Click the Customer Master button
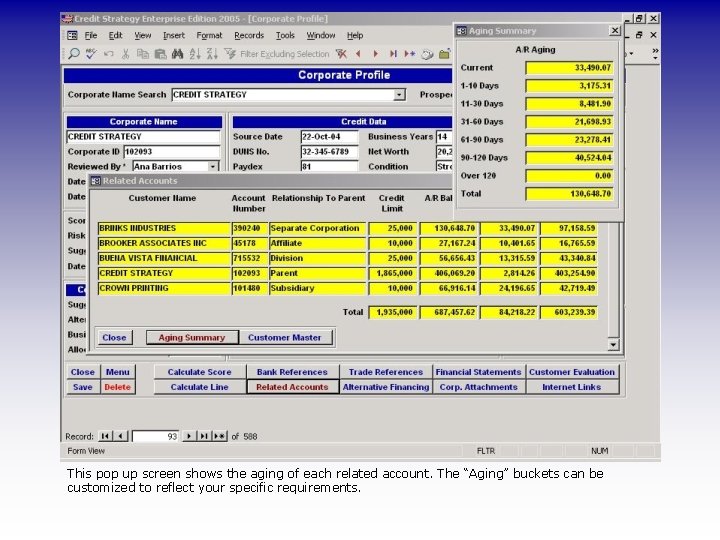 pyautogui.click(x=285, y=338)
